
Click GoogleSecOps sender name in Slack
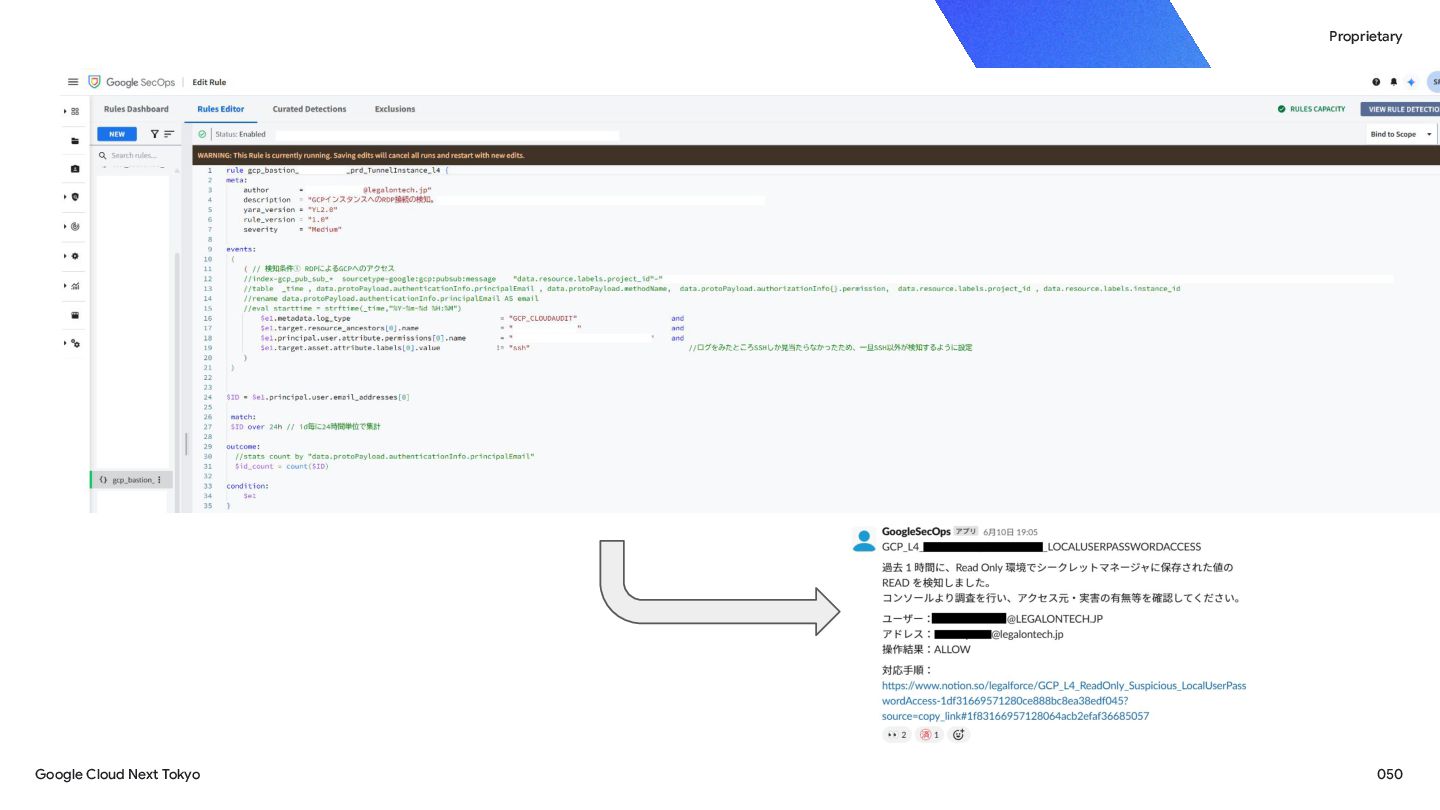coord(916,532)
